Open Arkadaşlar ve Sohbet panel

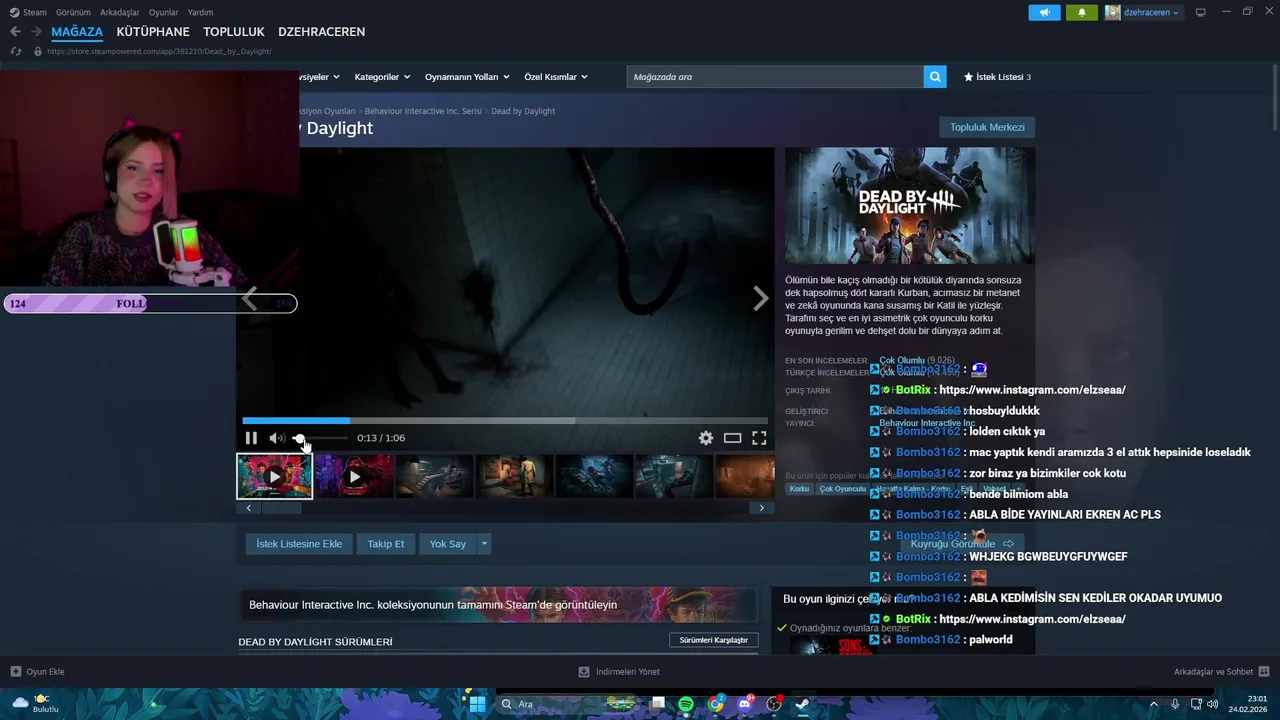[x=1221, y=672]
